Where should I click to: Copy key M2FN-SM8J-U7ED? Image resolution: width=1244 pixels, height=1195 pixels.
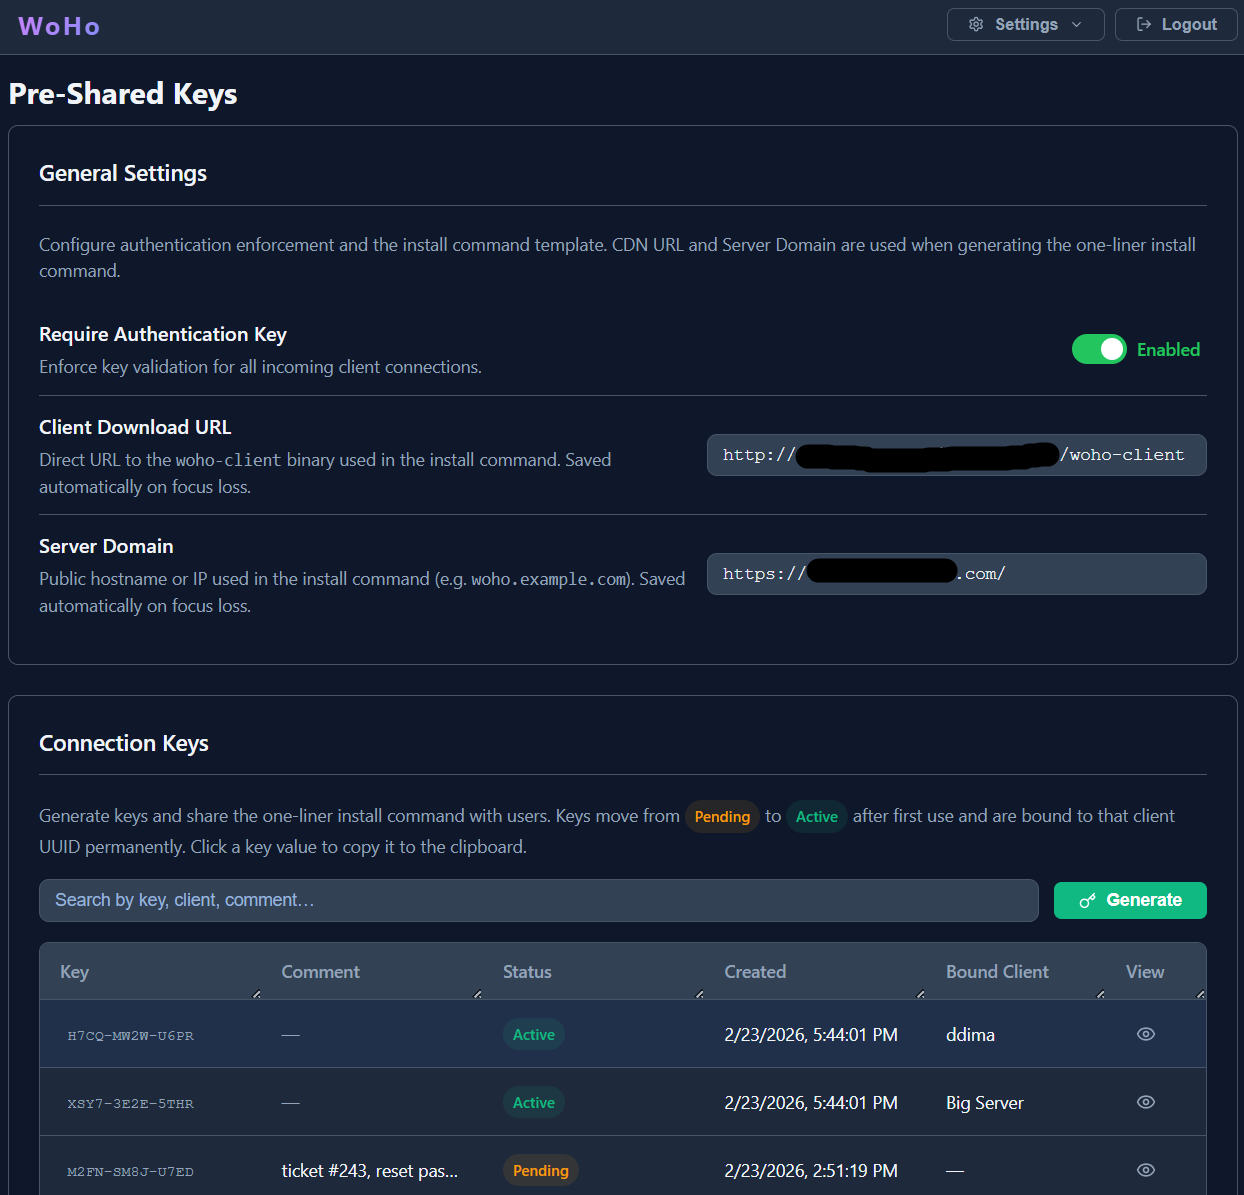[x=130, y=1172]
